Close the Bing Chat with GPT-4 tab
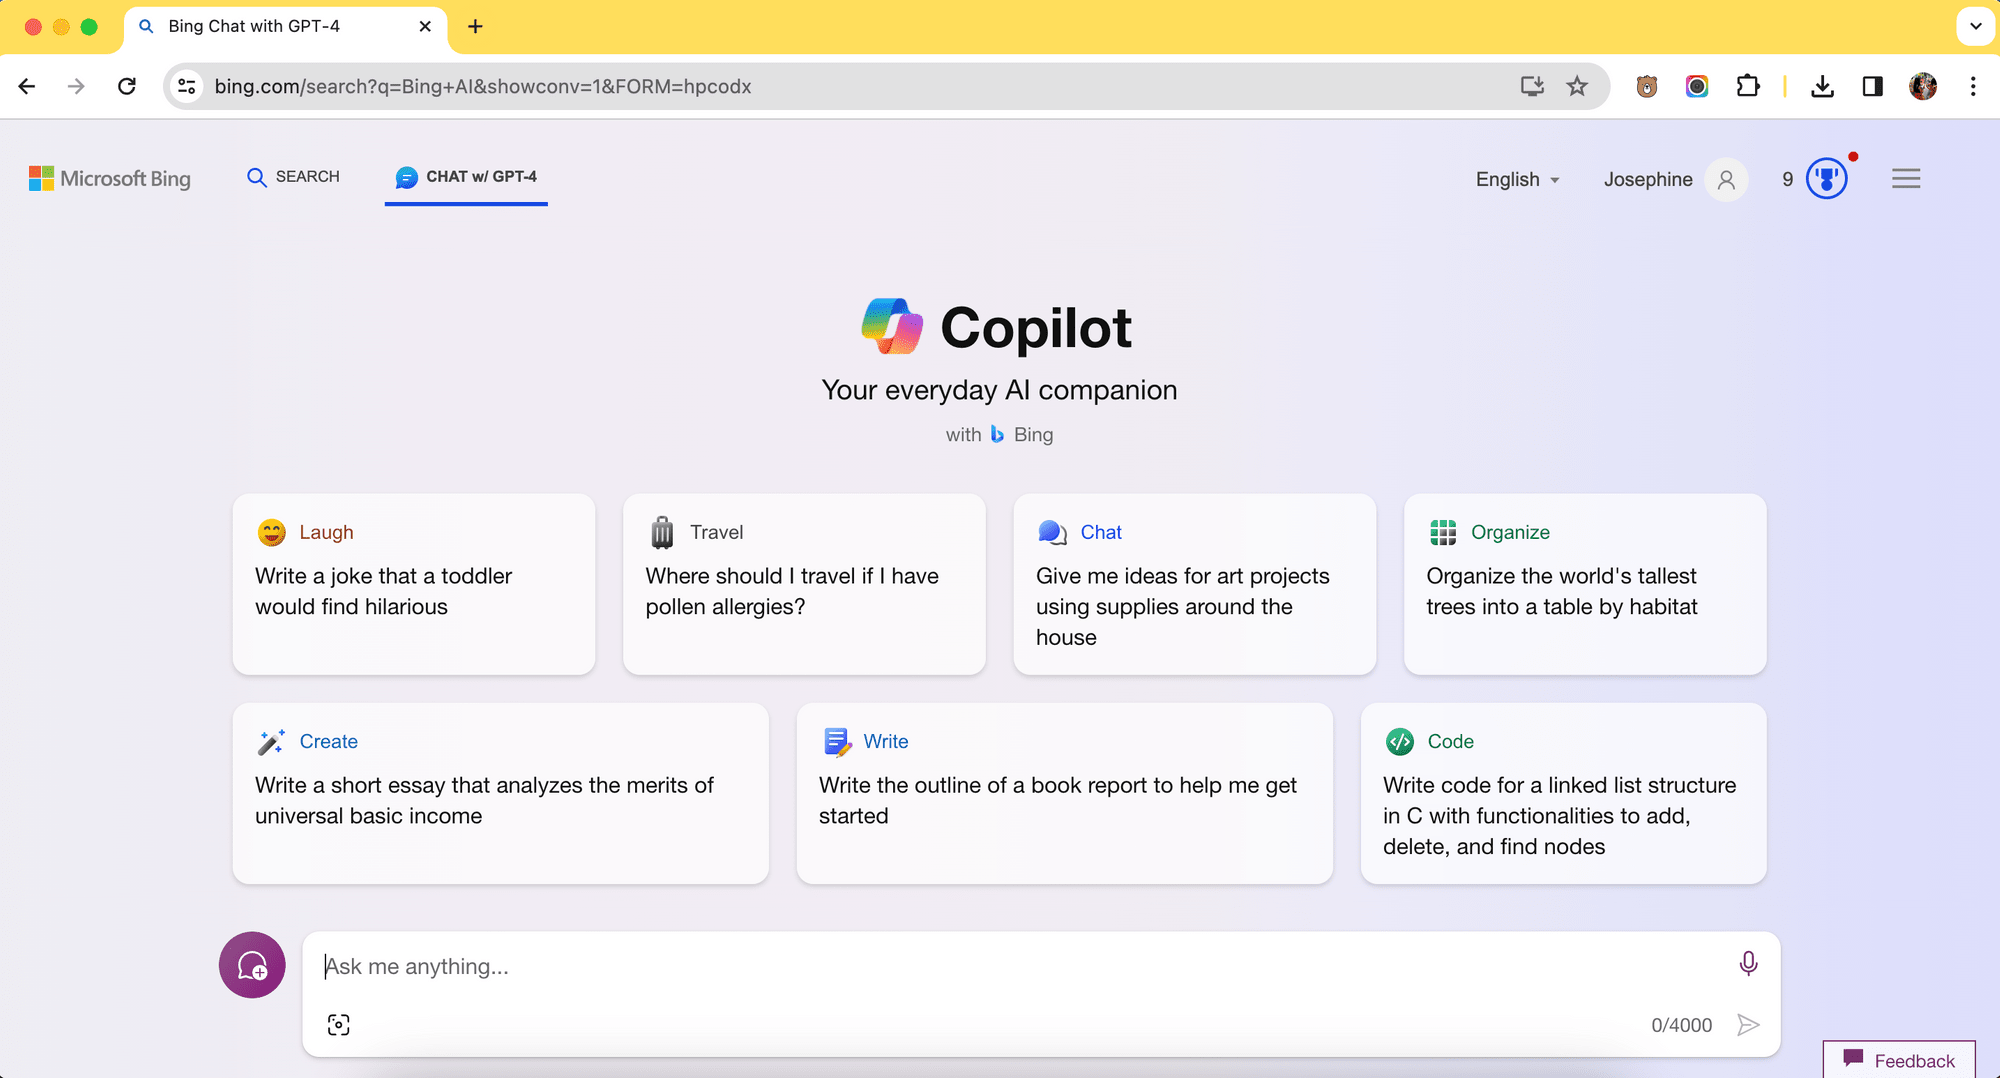 [x=425, y=26]
